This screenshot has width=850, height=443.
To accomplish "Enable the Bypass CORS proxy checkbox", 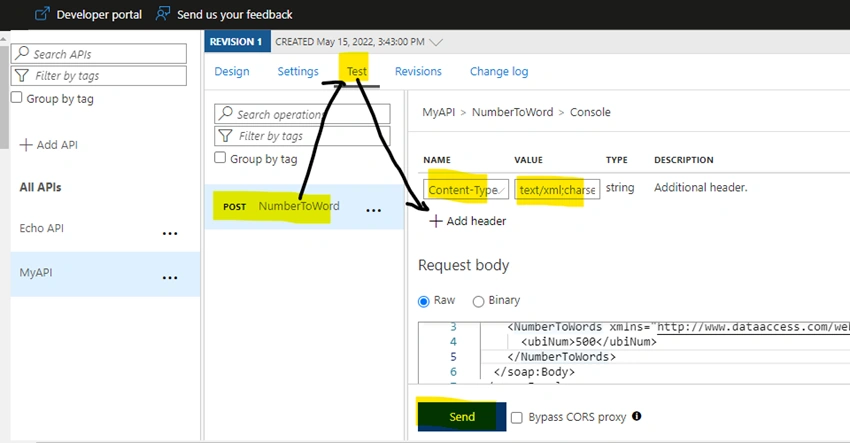I will tap(517, 418).
